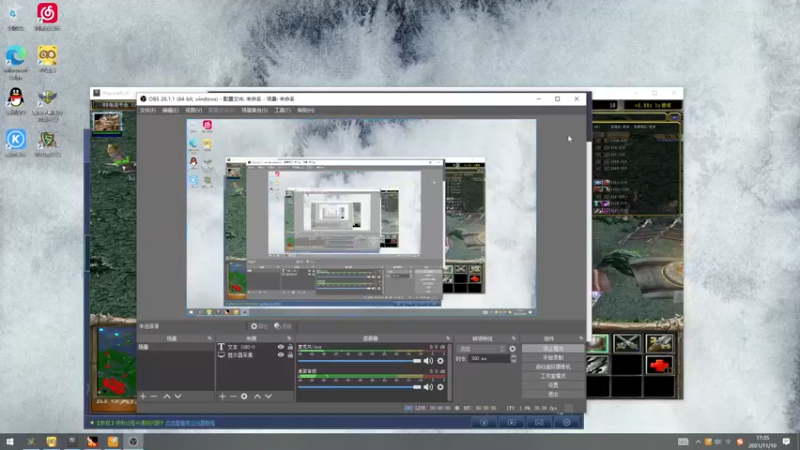This screenshot has height=450, width=800.
Task: Hide the 显示器采集 source with its eye
Action: pyautogui.click(x=281, y=355)
